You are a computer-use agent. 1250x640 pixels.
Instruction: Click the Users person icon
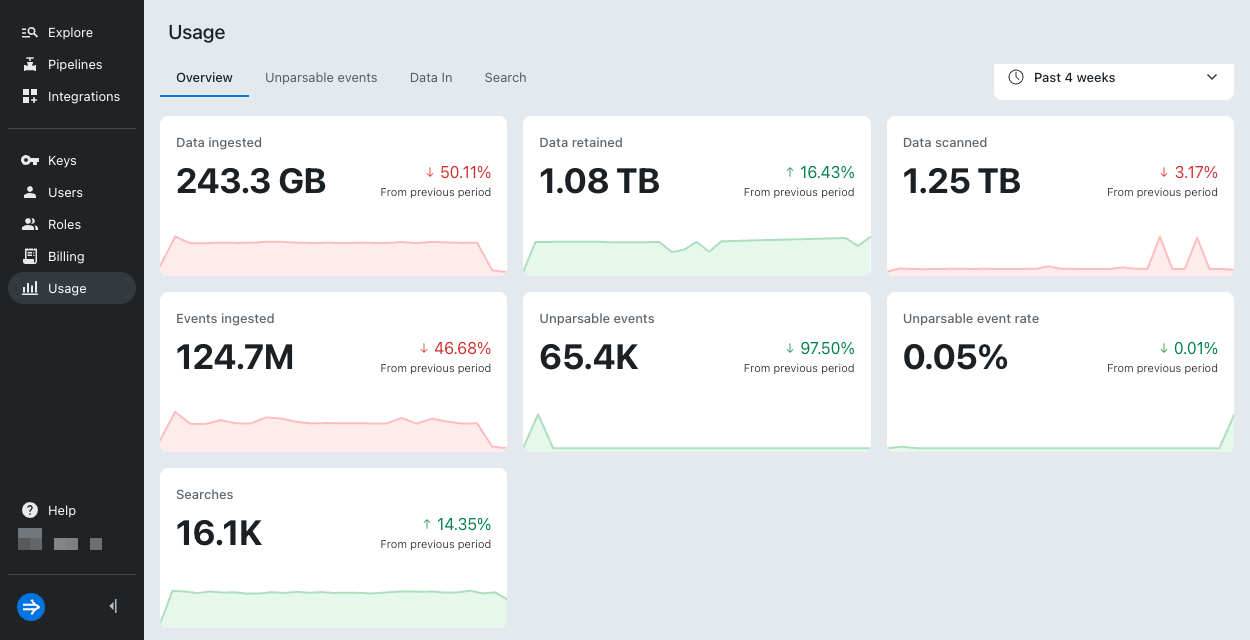30,193
